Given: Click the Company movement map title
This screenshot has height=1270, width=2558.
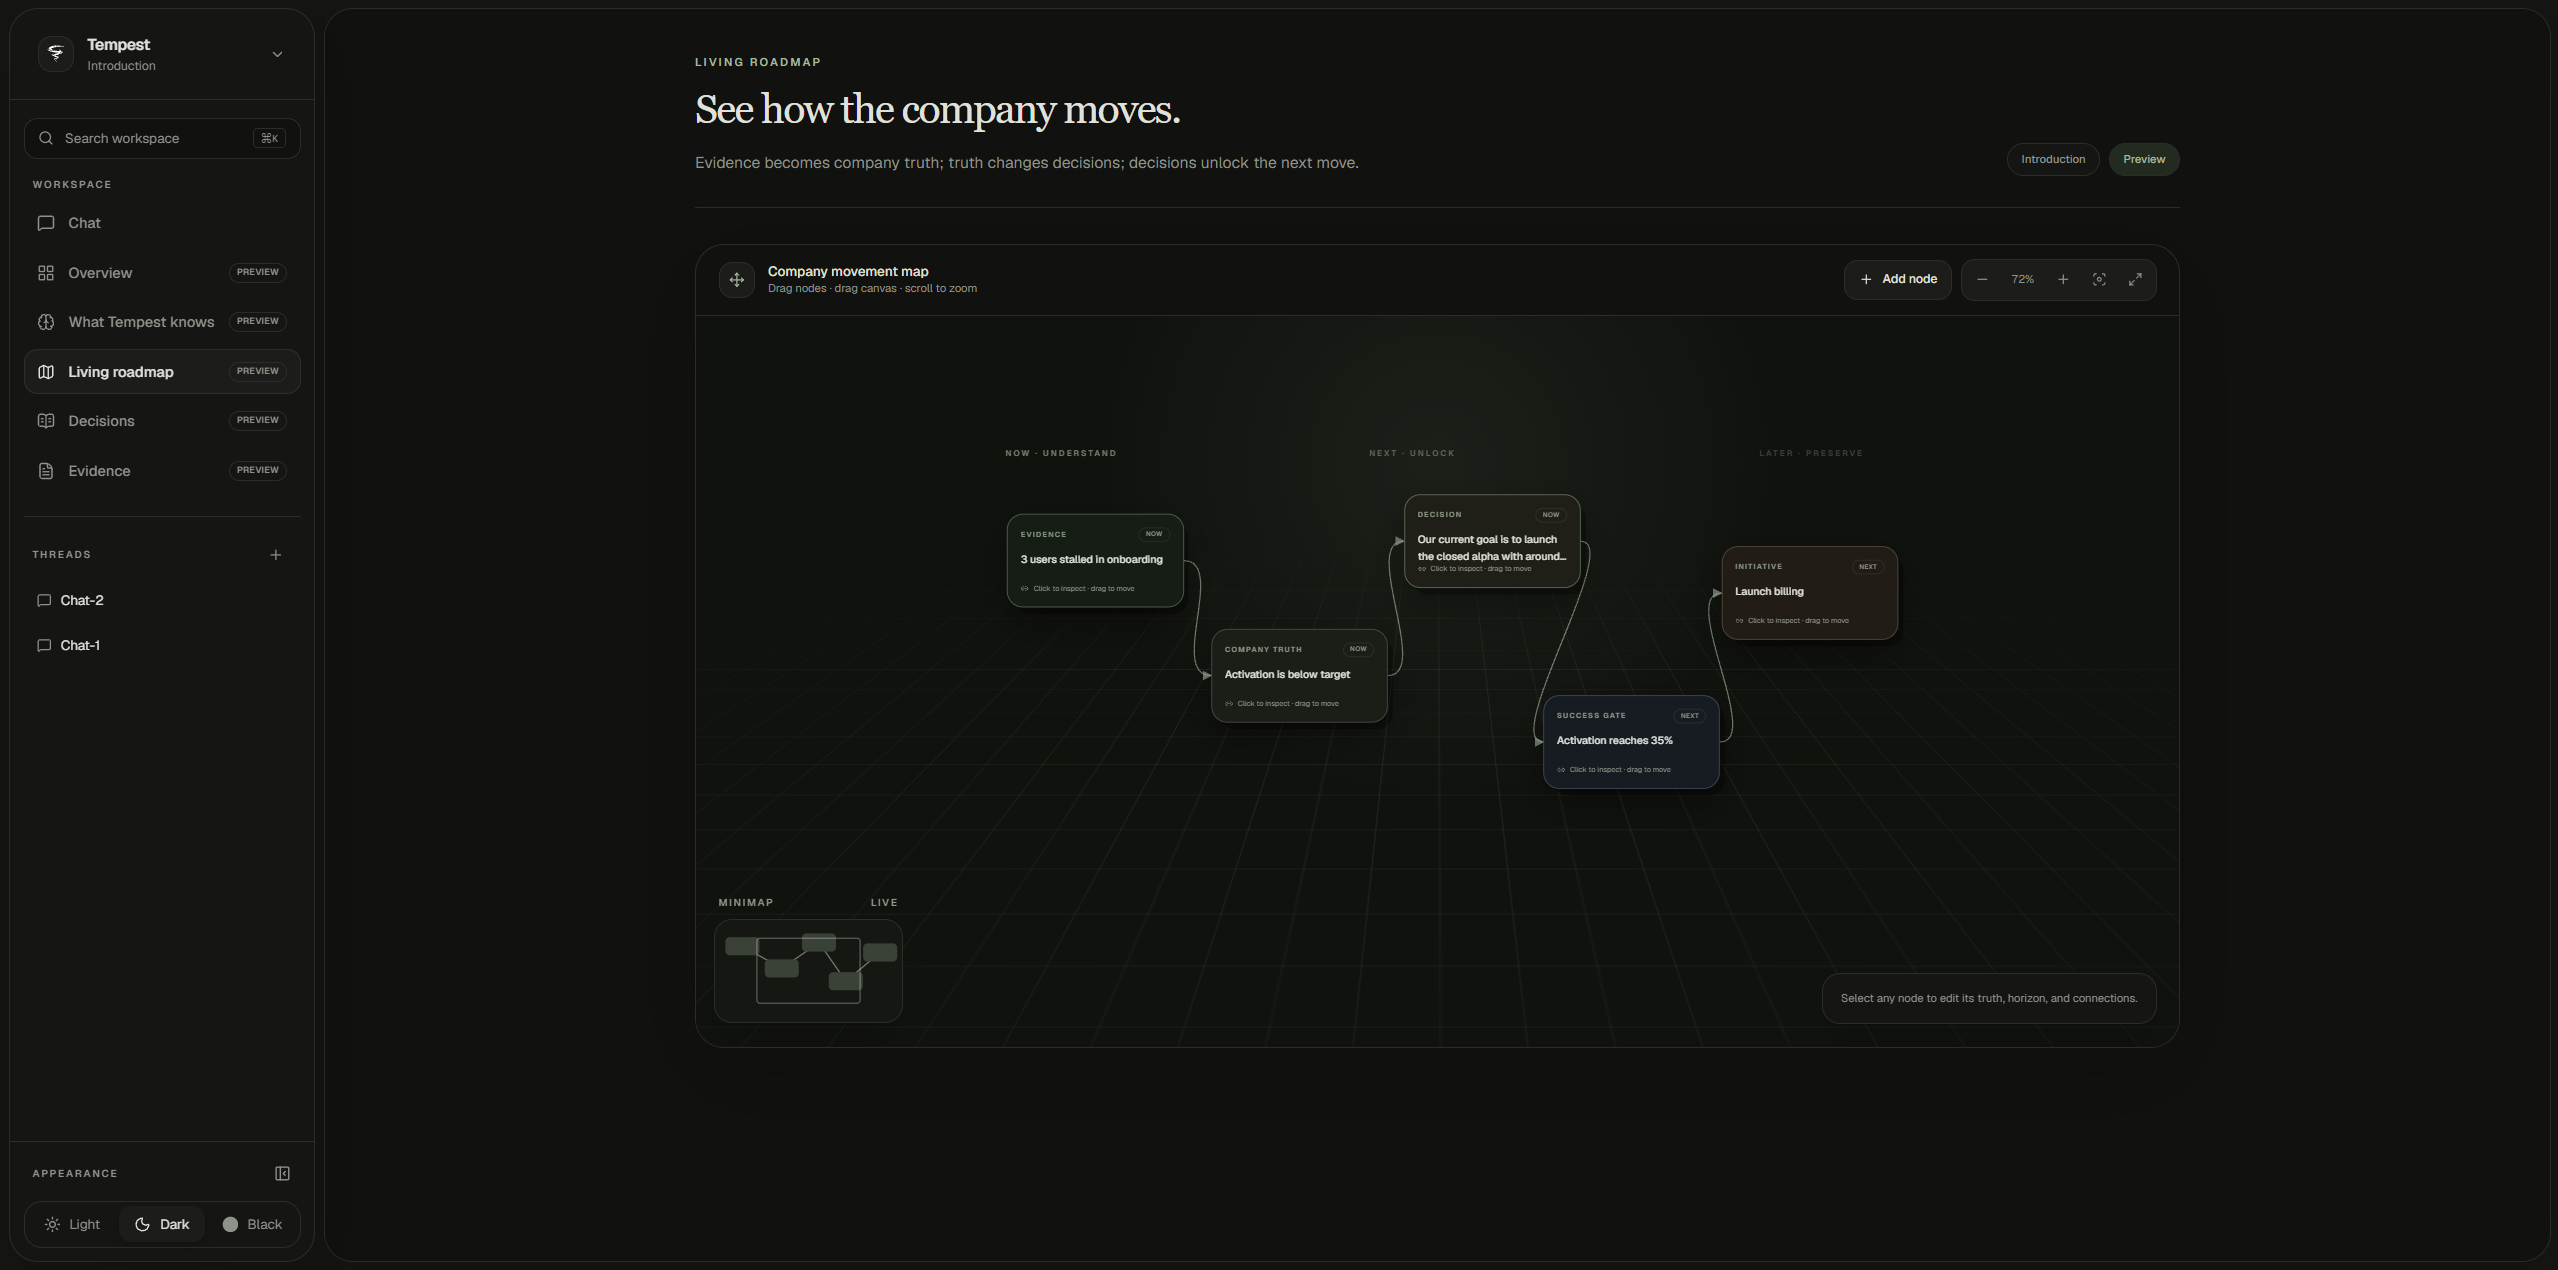Looking at the screenshot, I should (847, 272).
